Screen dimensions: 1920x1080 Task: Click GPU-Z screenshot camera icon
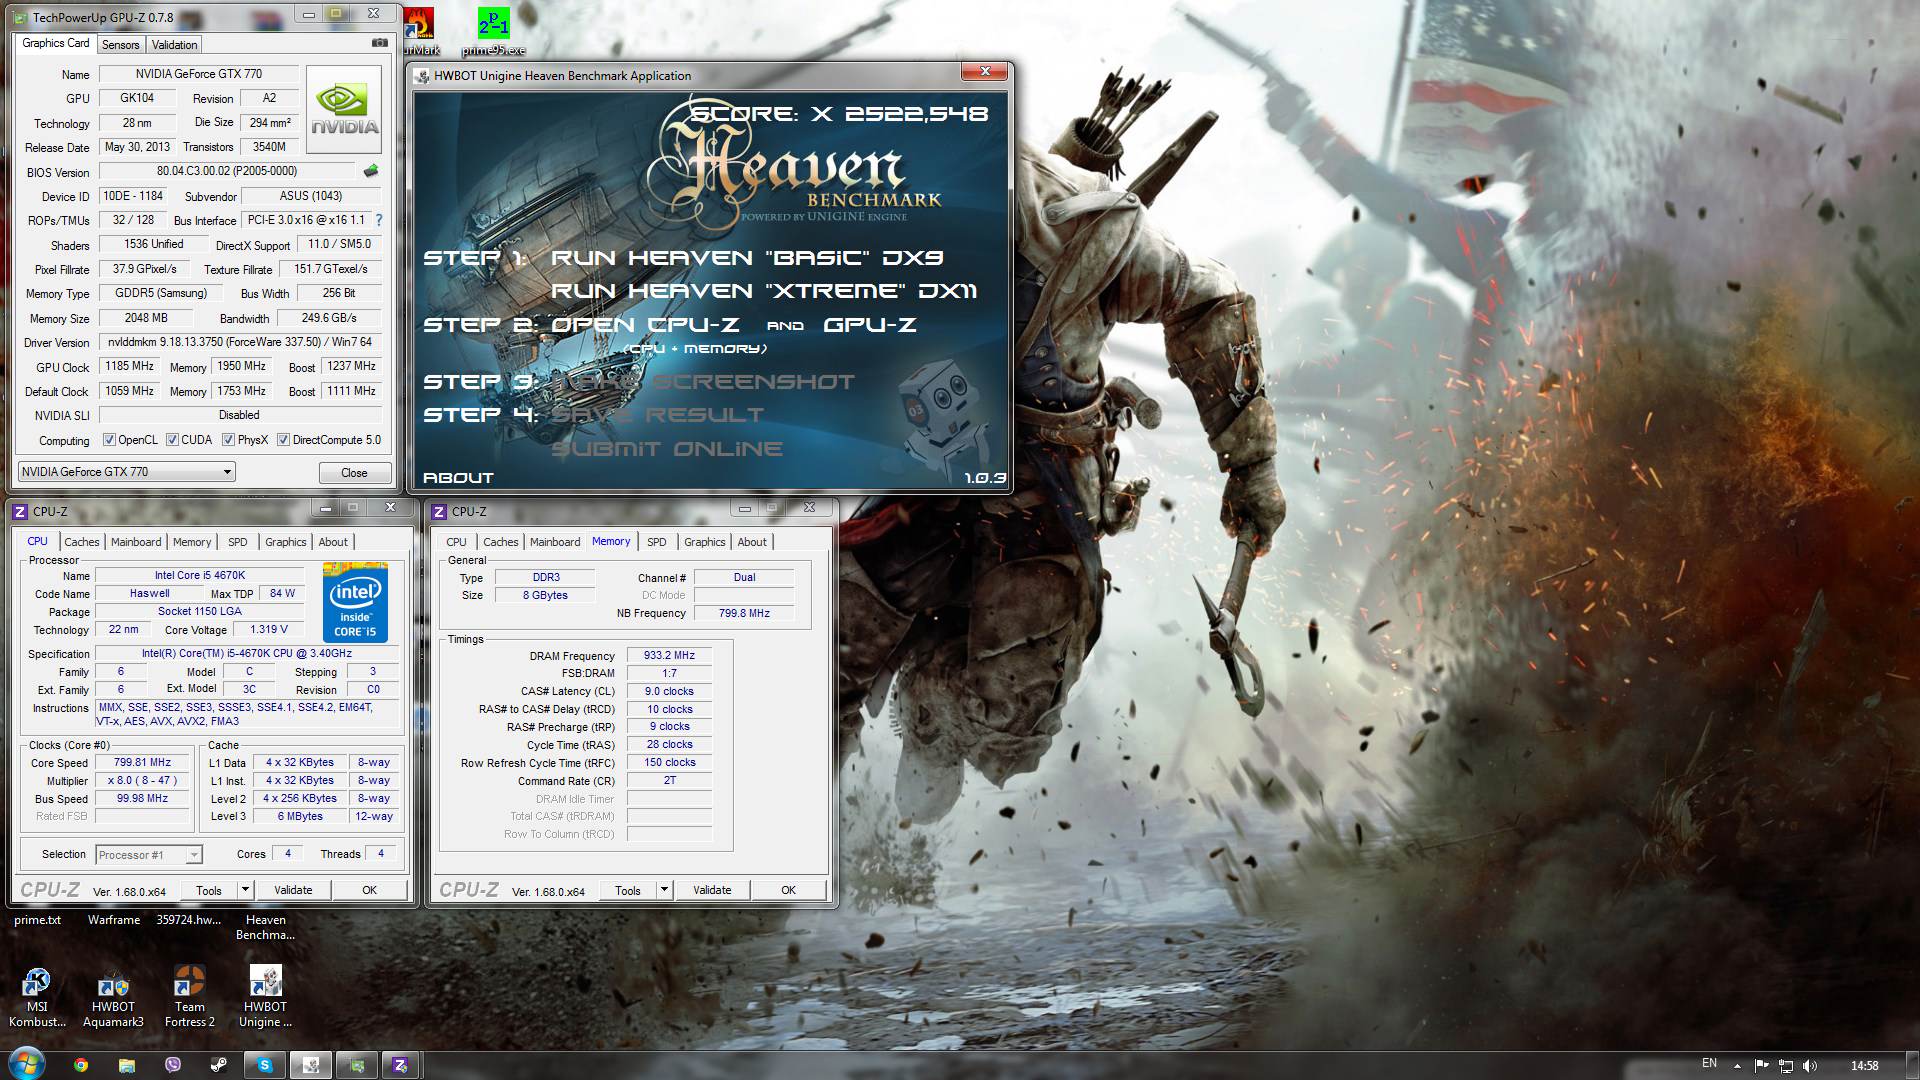coord(380,43)
